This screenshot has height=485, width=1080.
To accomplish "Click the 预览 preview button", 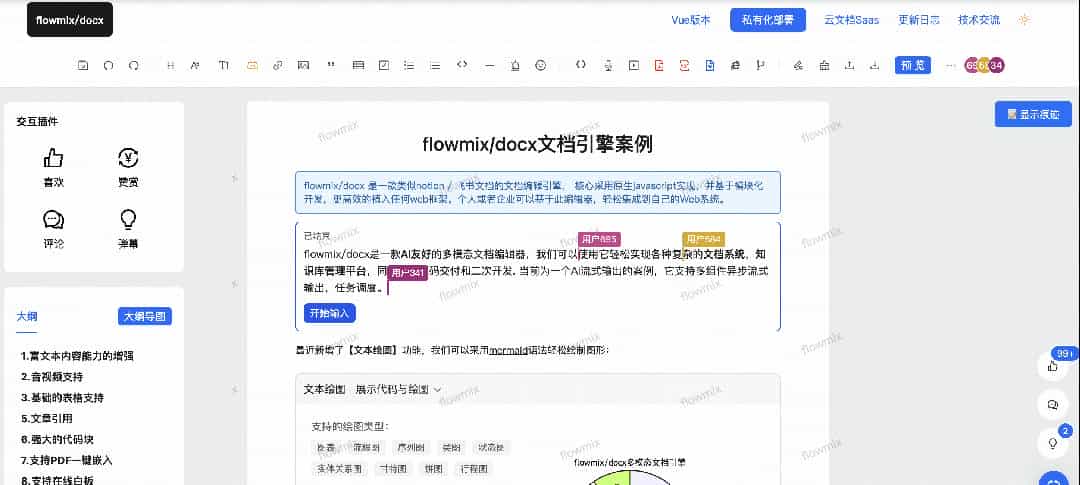I will click(x=913, y=65).
